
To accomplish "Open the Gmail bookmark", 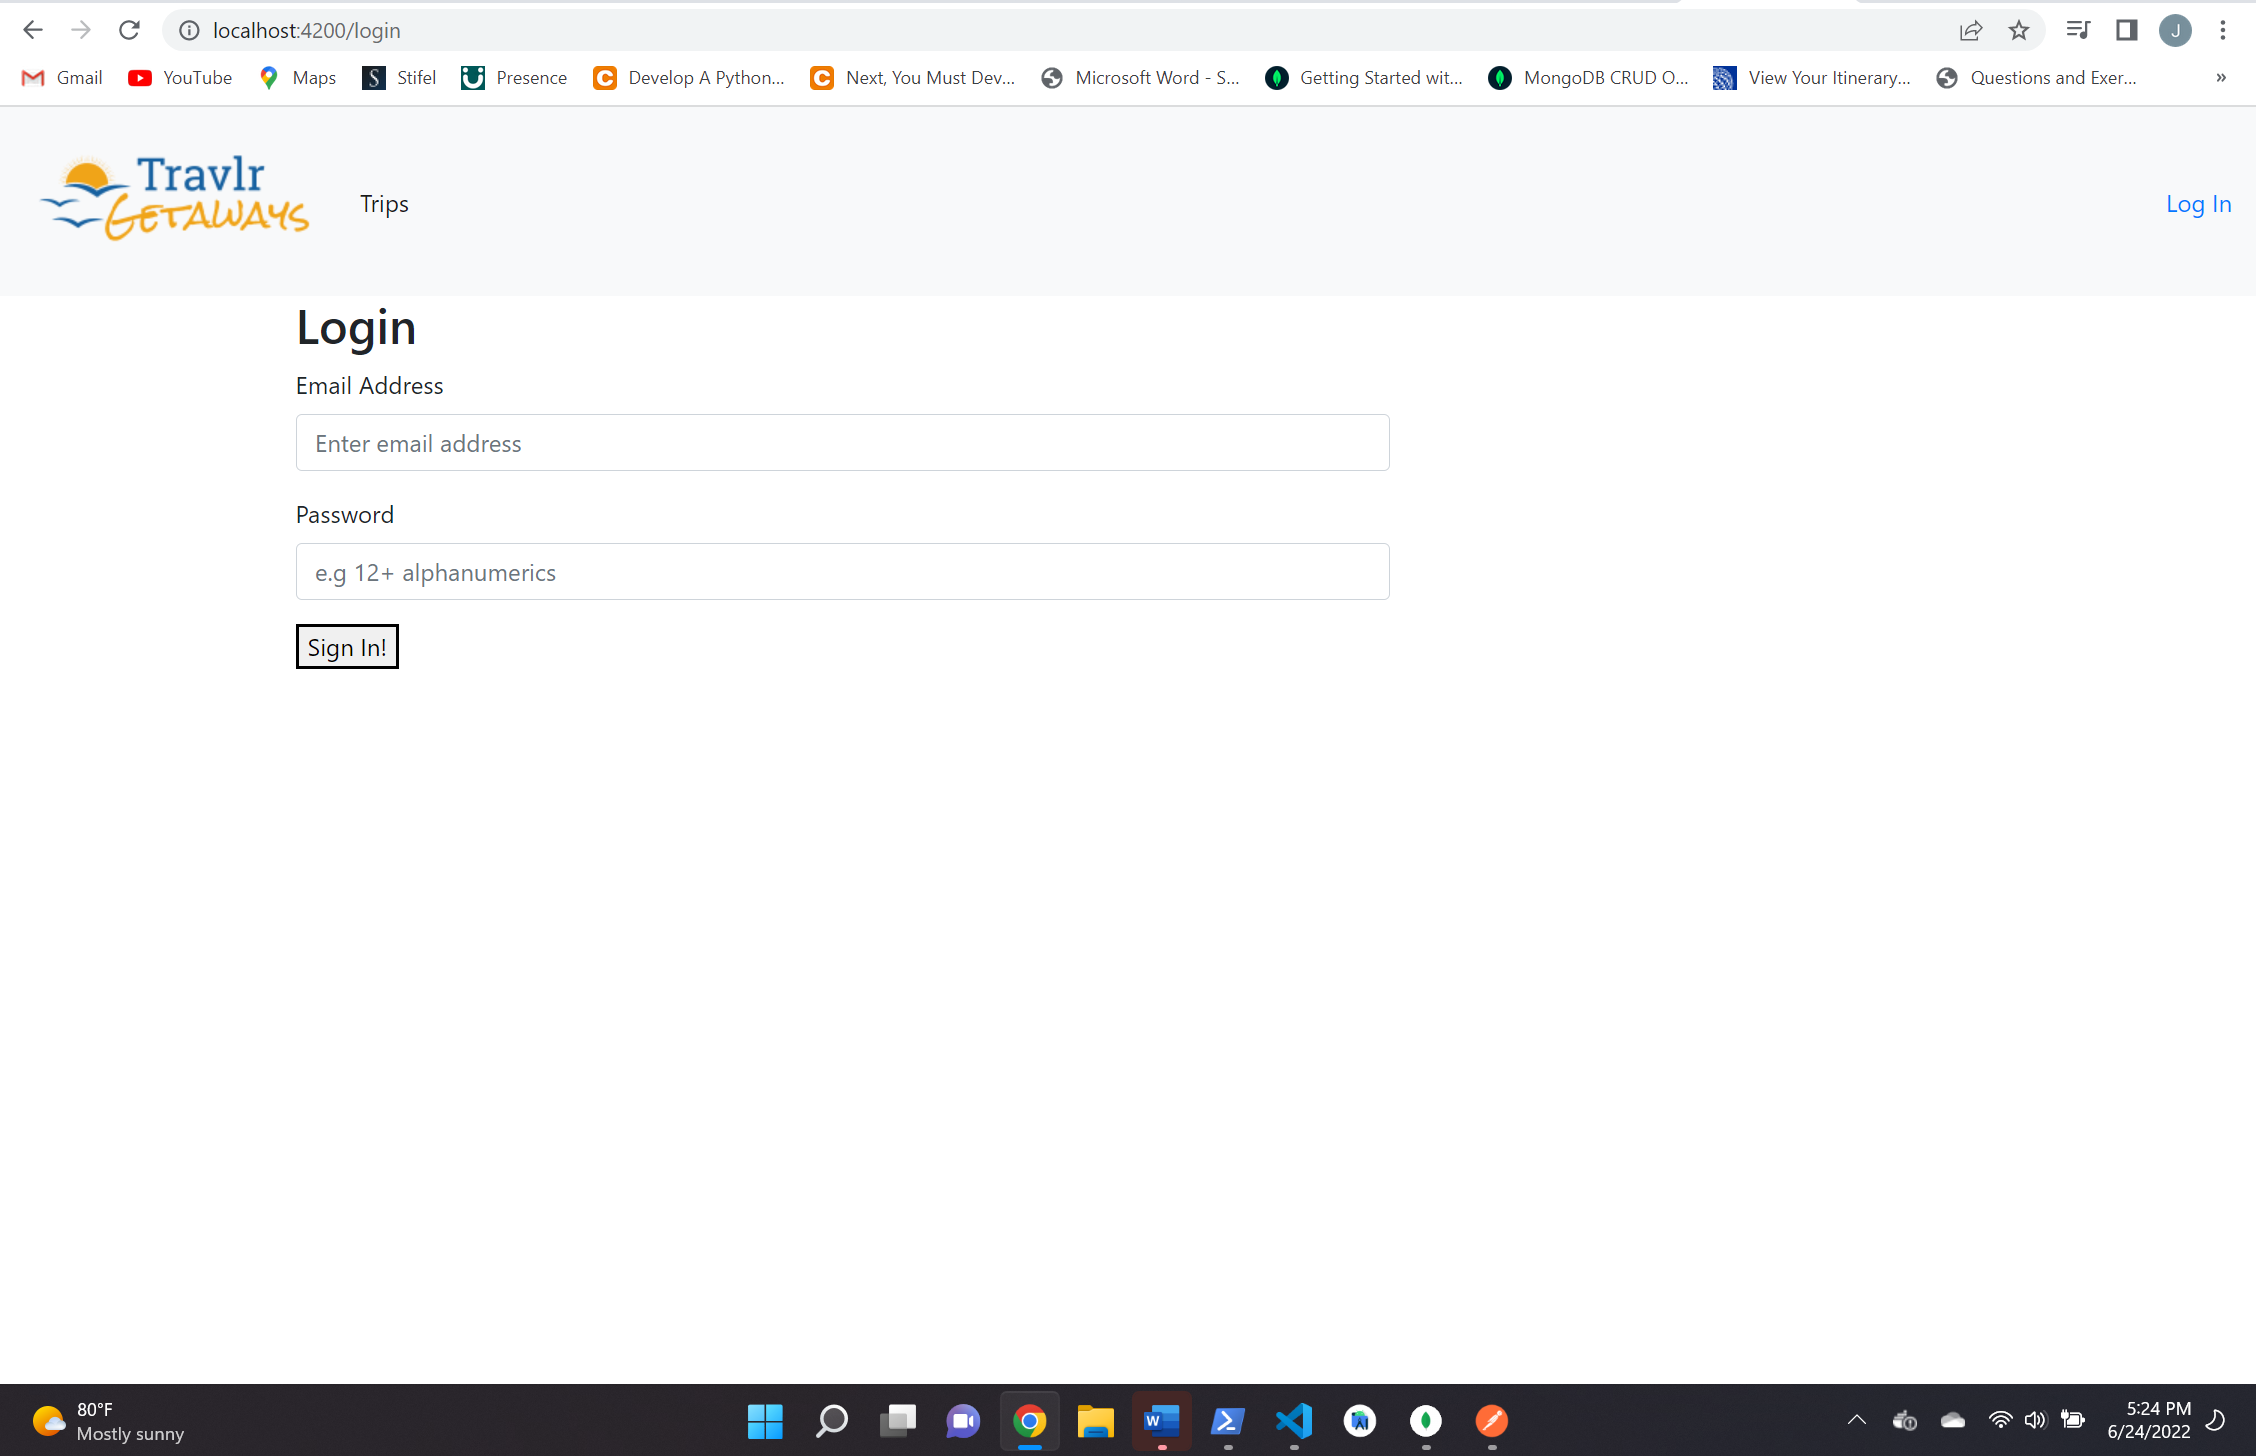I will 62,78.
